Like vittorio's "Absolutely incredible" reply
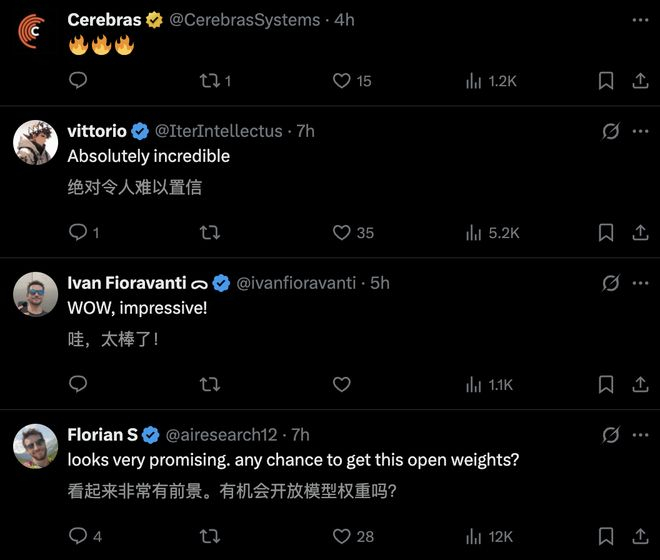The image size is (660, 560). pyautogui.click(x=341, y=233)
